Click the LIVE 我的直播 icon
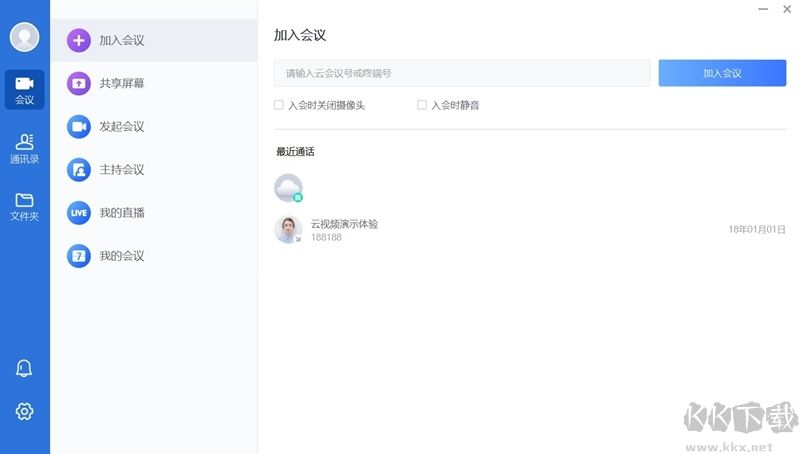The image size is (800, 454). tap(79, 213)
